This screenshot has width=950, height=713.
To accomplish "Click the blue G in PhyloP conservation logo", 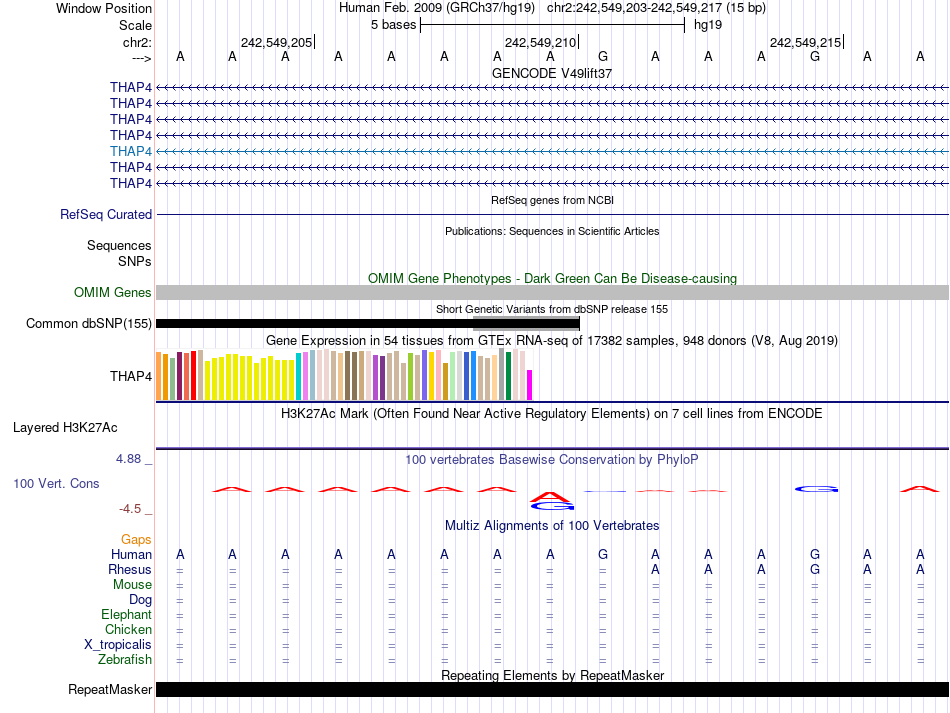I will coord(816,489).
